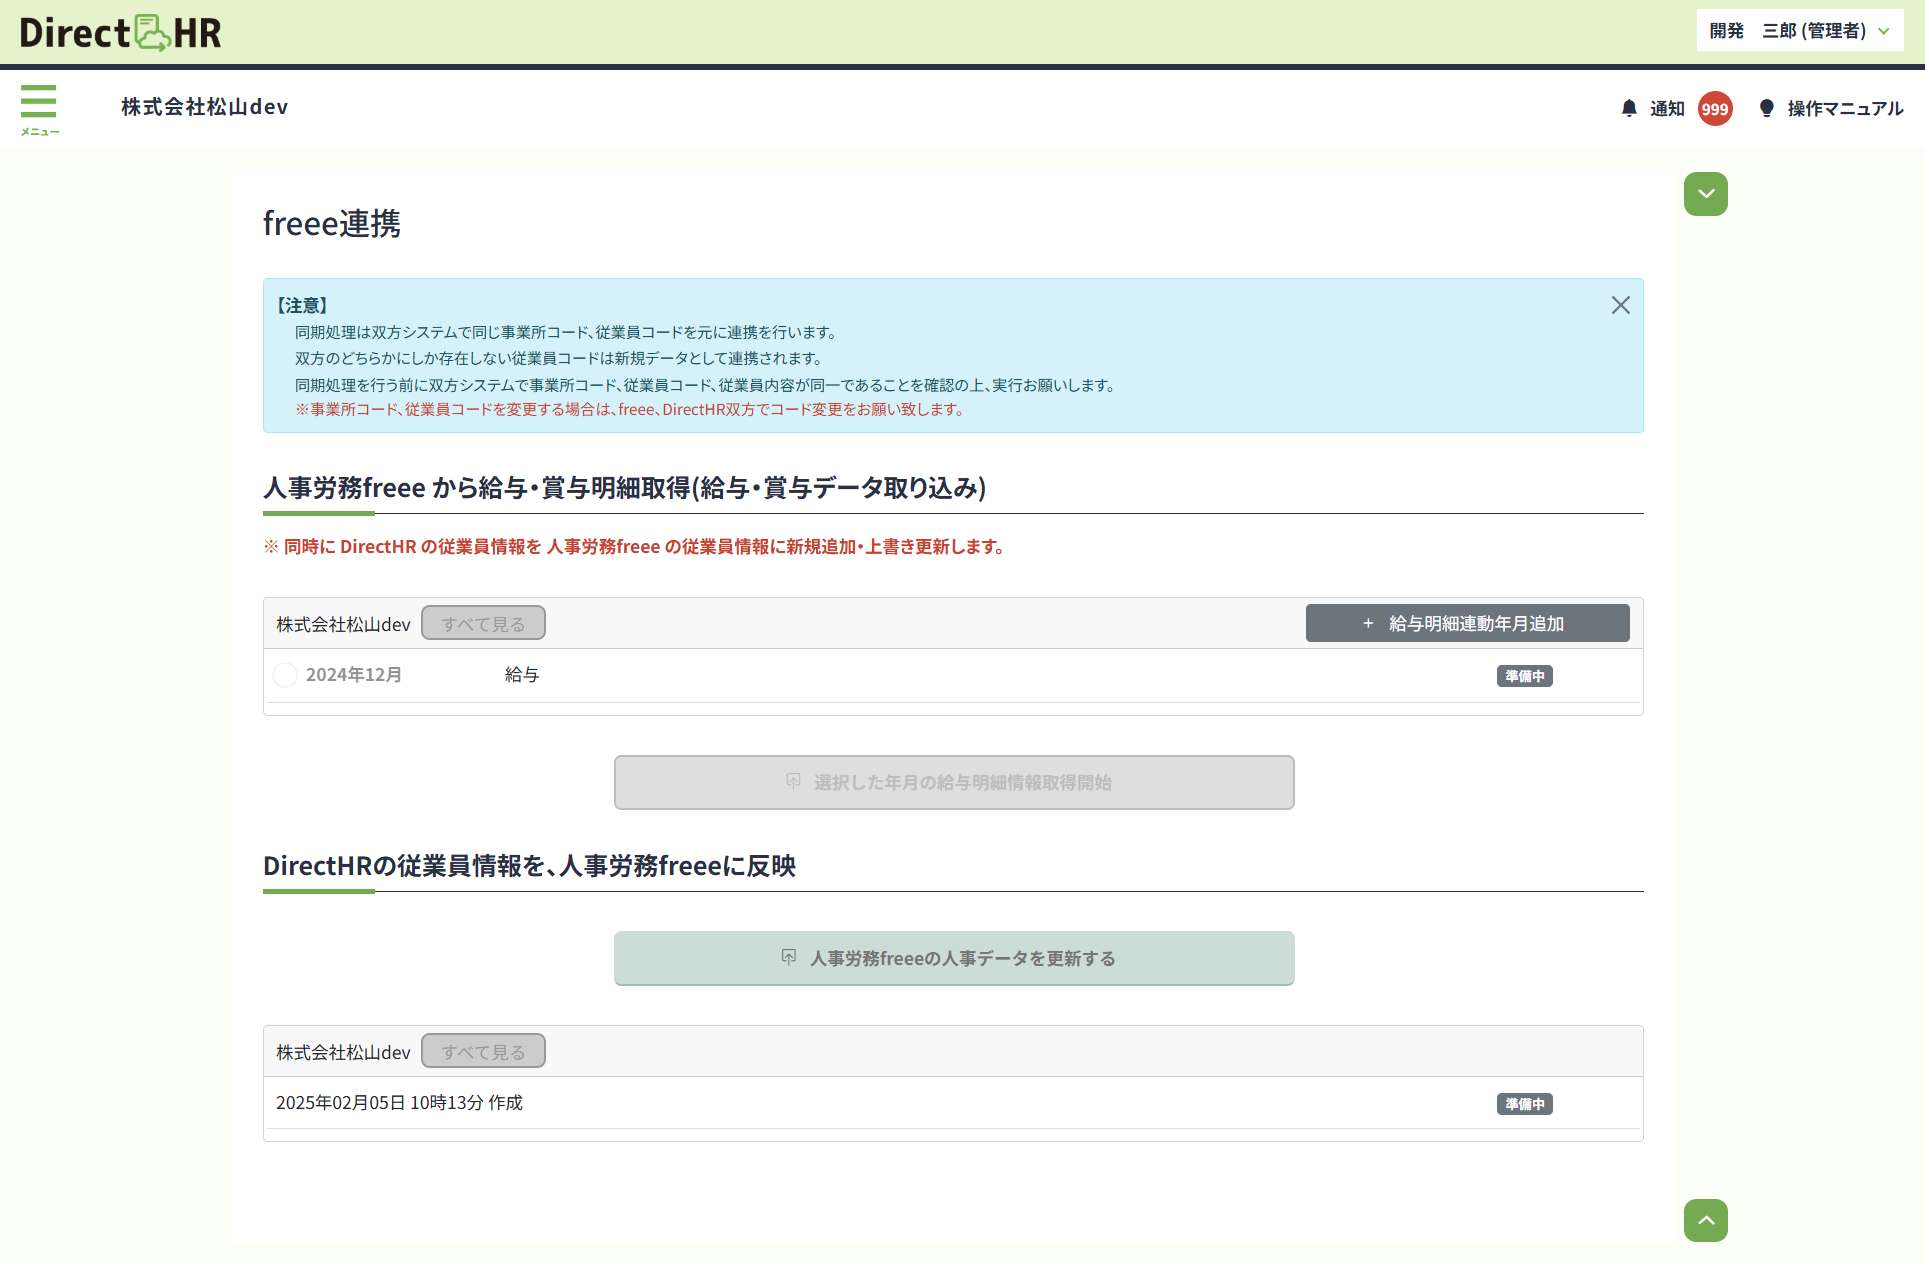Image resolution: width=1925 pixels, height=1266 pixels.
Task: Click the 準備中 badge on 2024年12月 row
Action: [x=1524, y=676]
